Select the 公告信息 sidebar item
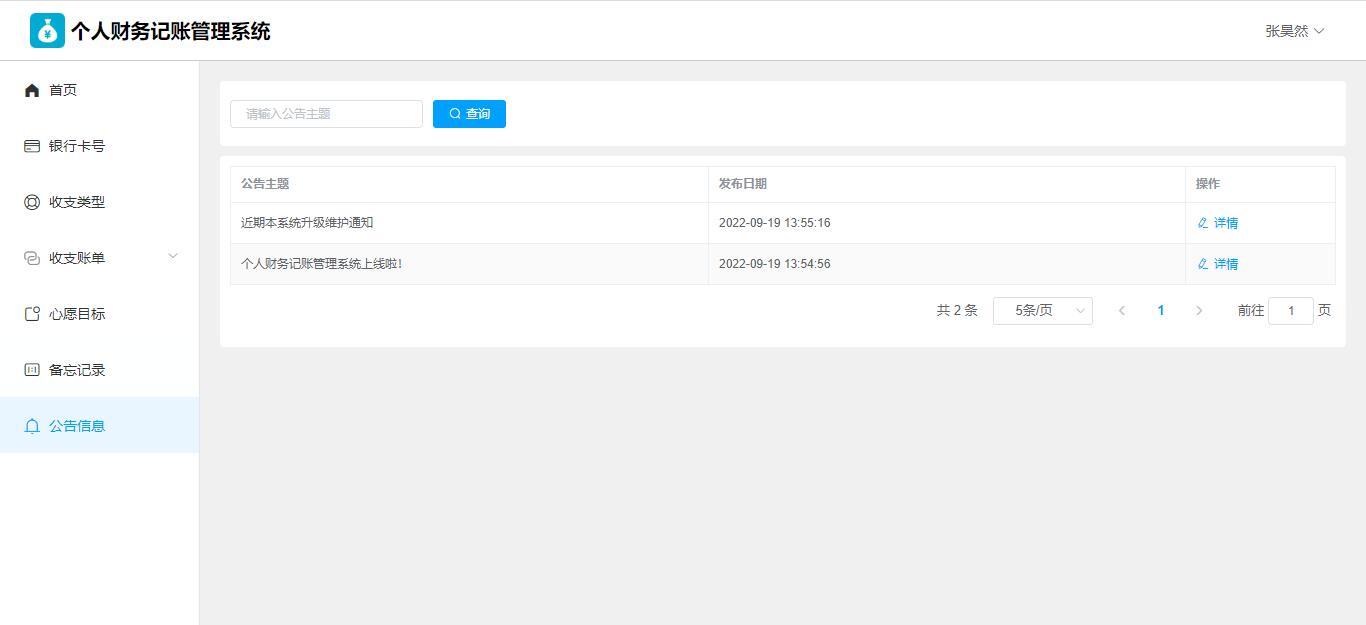 click(99, 425)
